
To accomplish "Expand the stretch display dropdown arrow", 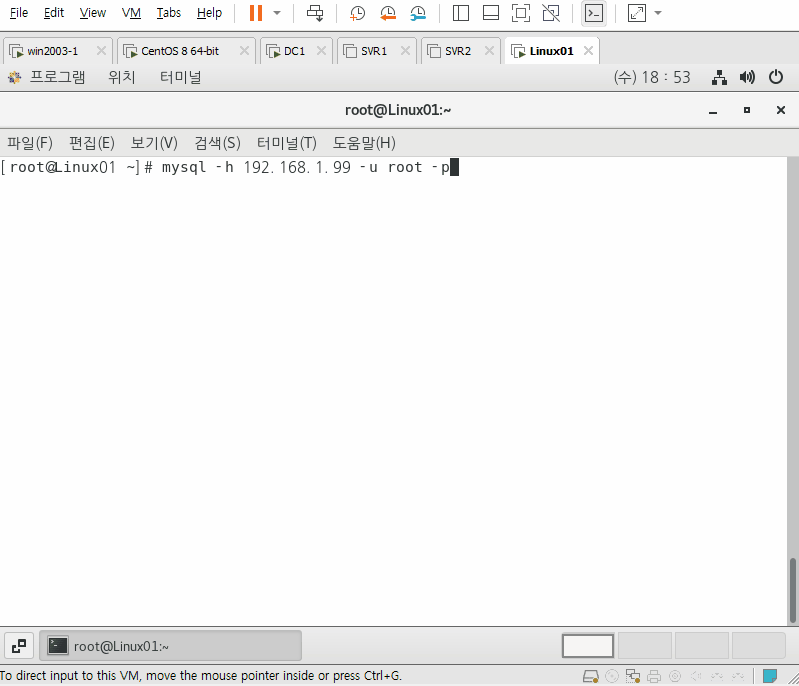I will tap(658, 13).
